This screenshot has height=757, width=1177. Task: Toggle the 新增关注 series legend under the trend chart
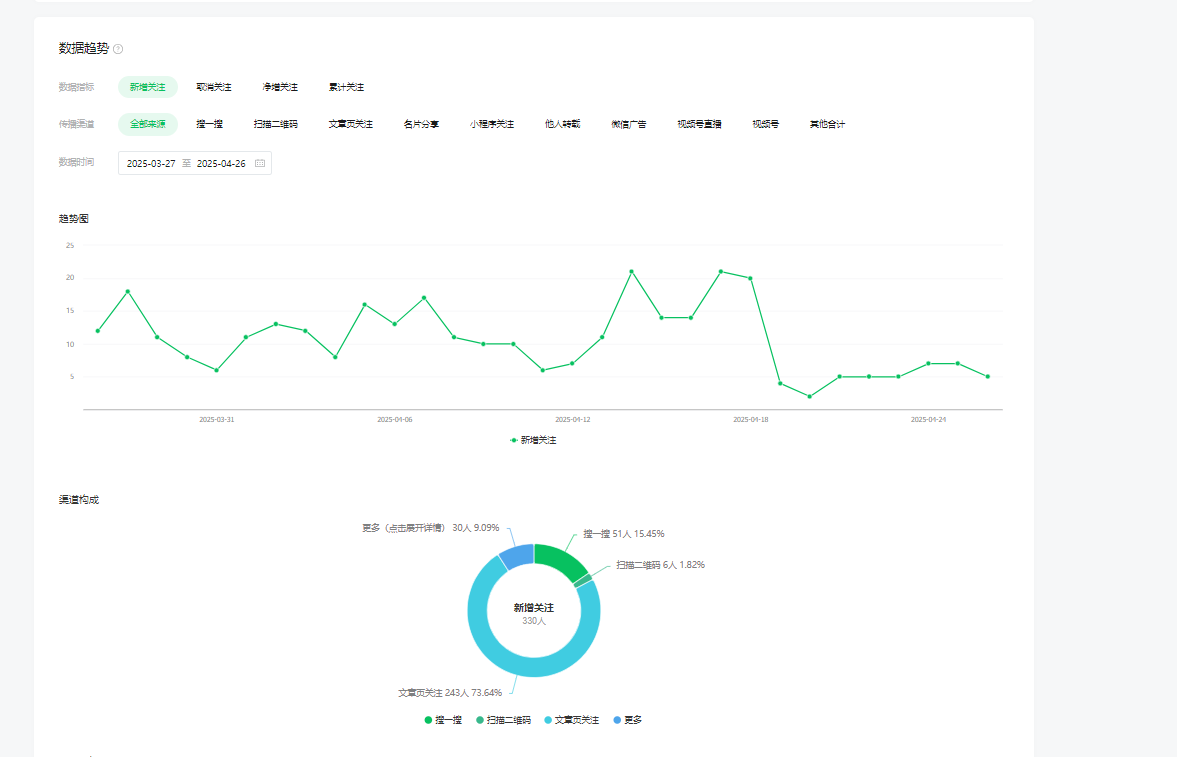point(533,440)
